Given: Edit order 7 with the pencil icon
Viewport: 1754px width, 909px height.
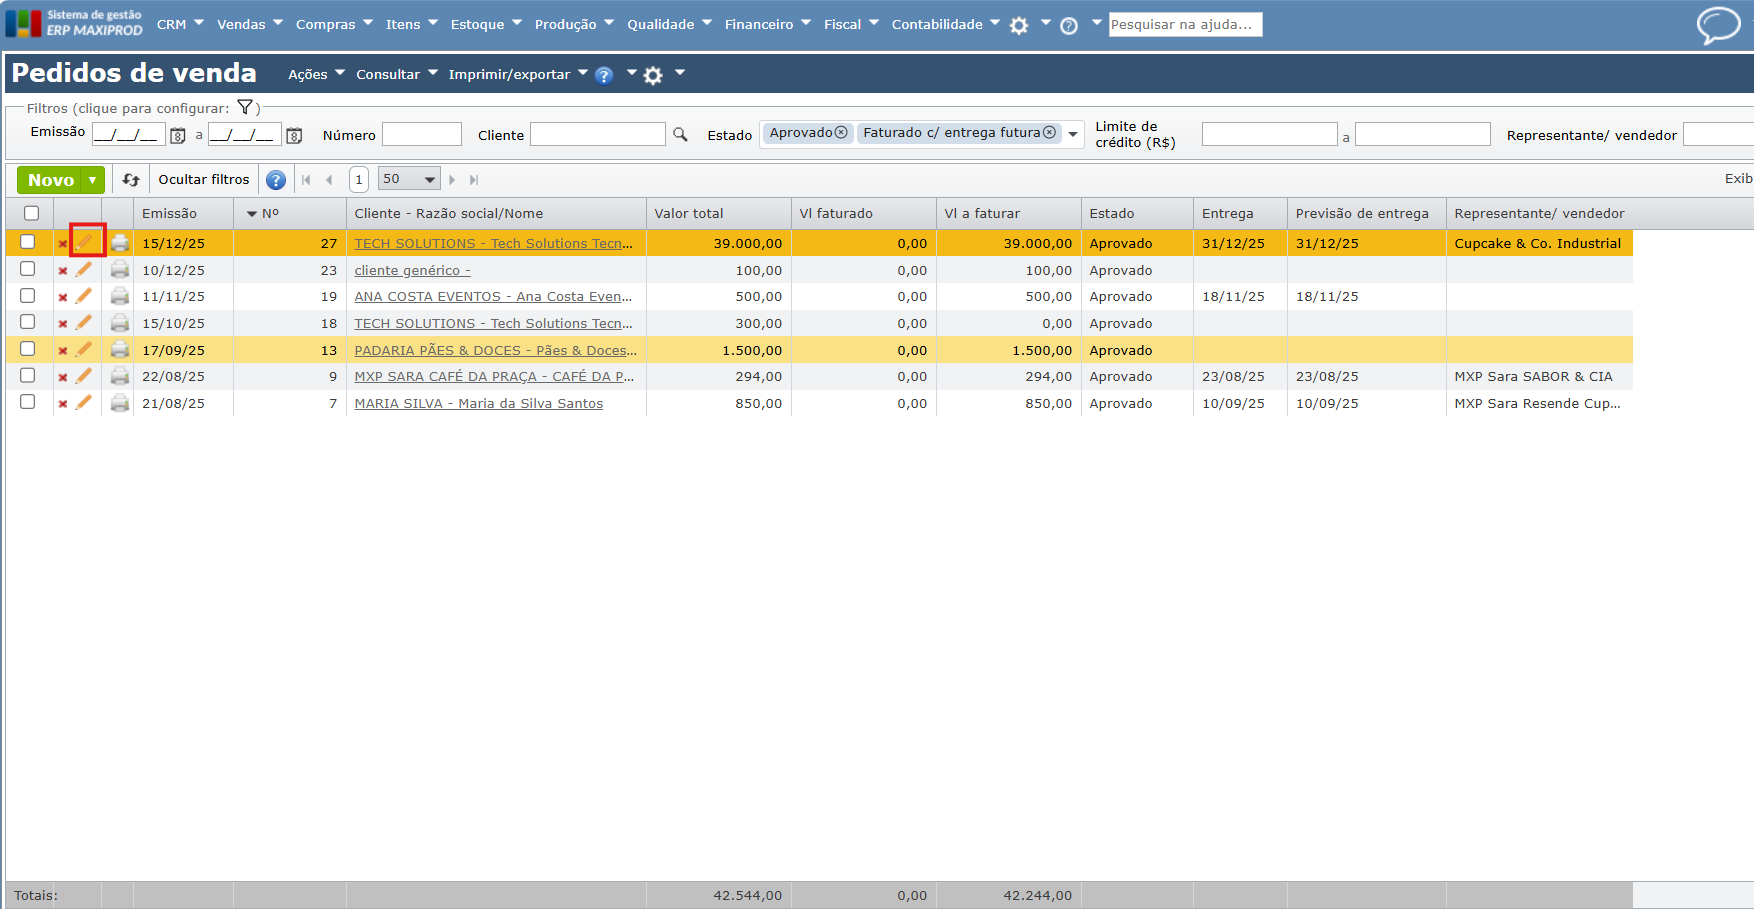Looking at the screenshot, I should [x=84, y=402].
